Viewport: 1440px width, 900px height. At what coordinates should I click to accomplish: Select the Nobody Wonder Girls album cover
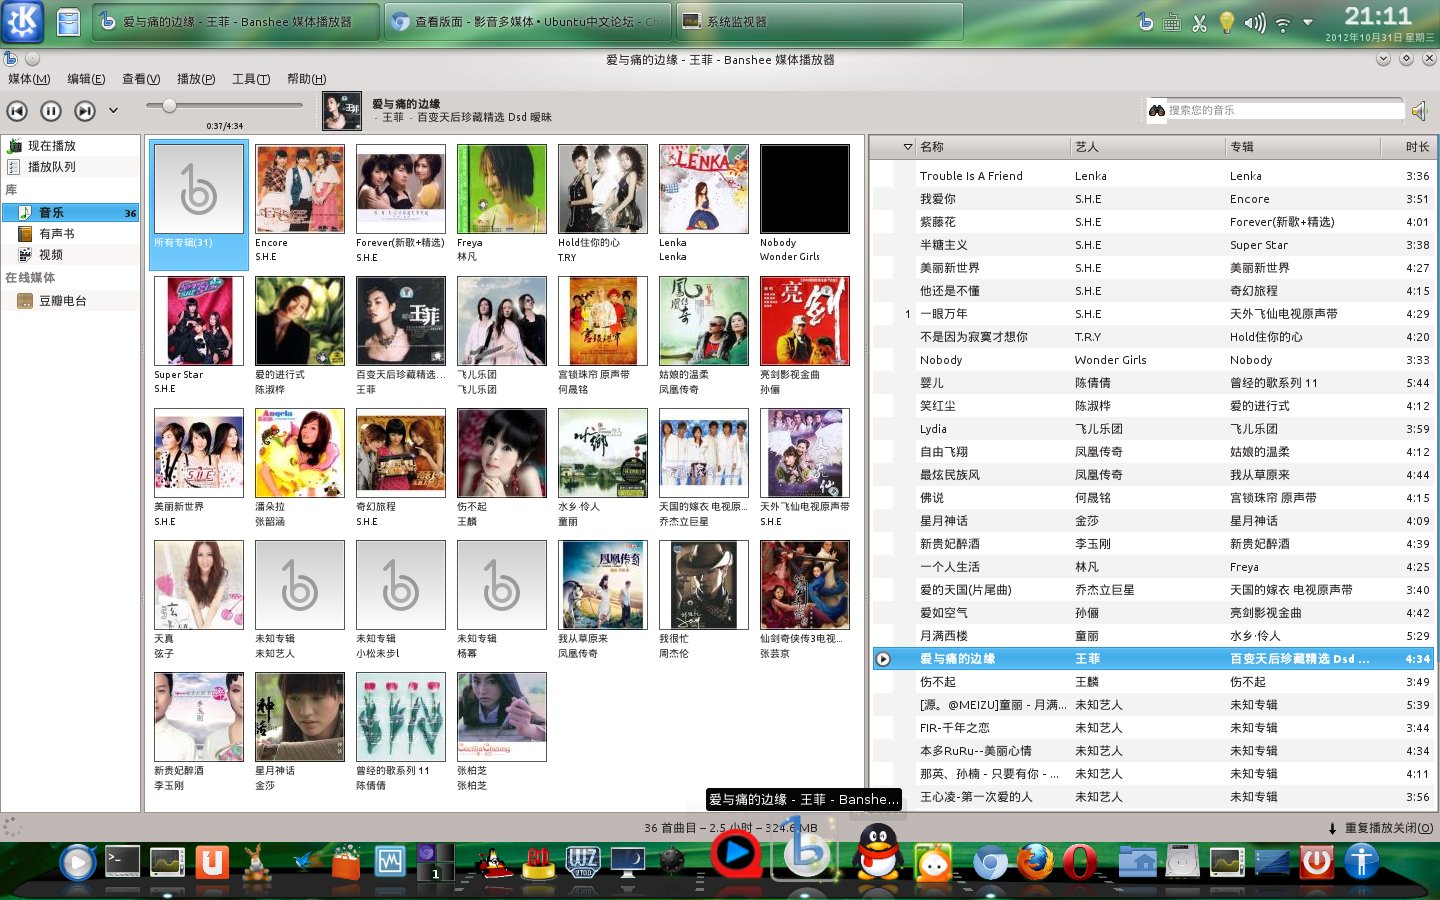[805, 189]
